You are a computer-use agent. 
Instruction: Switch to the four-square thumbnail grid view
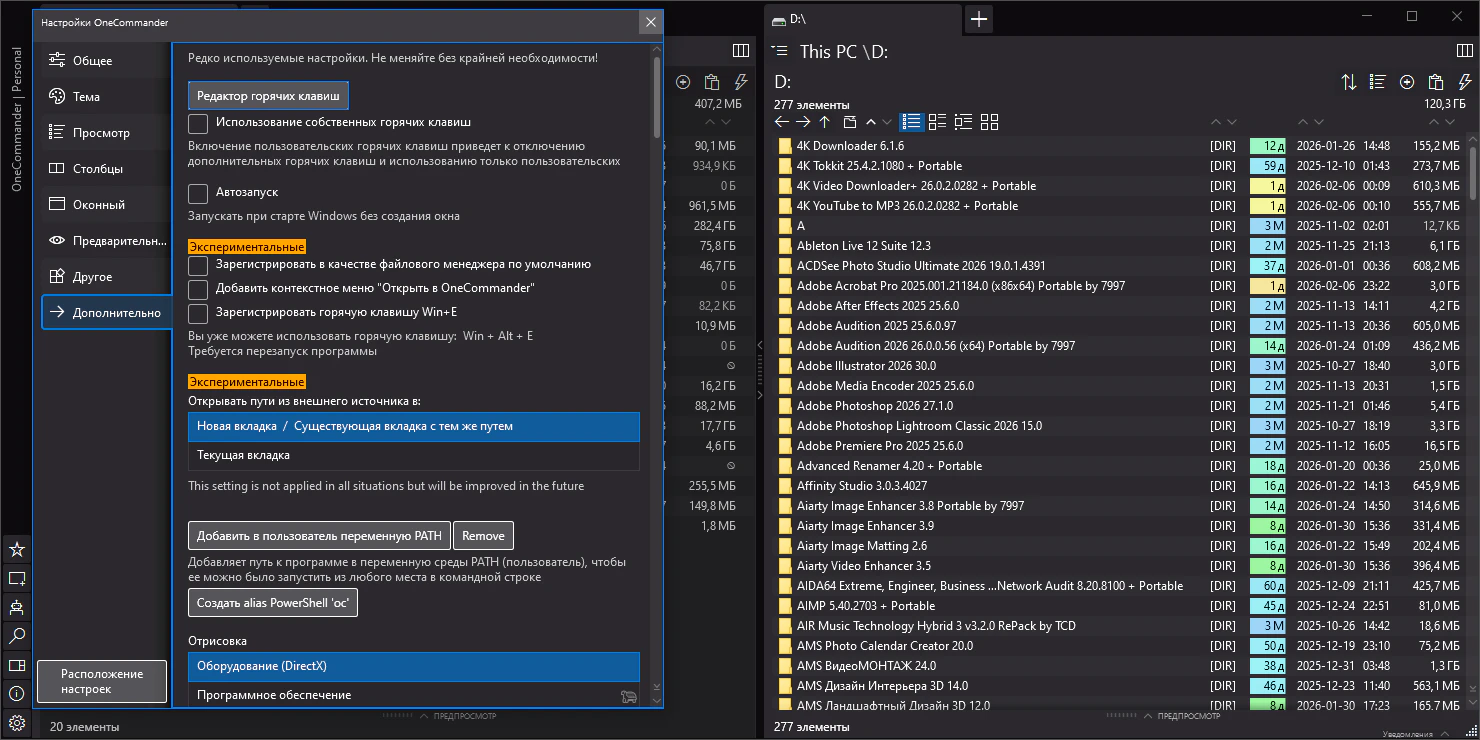989,122
